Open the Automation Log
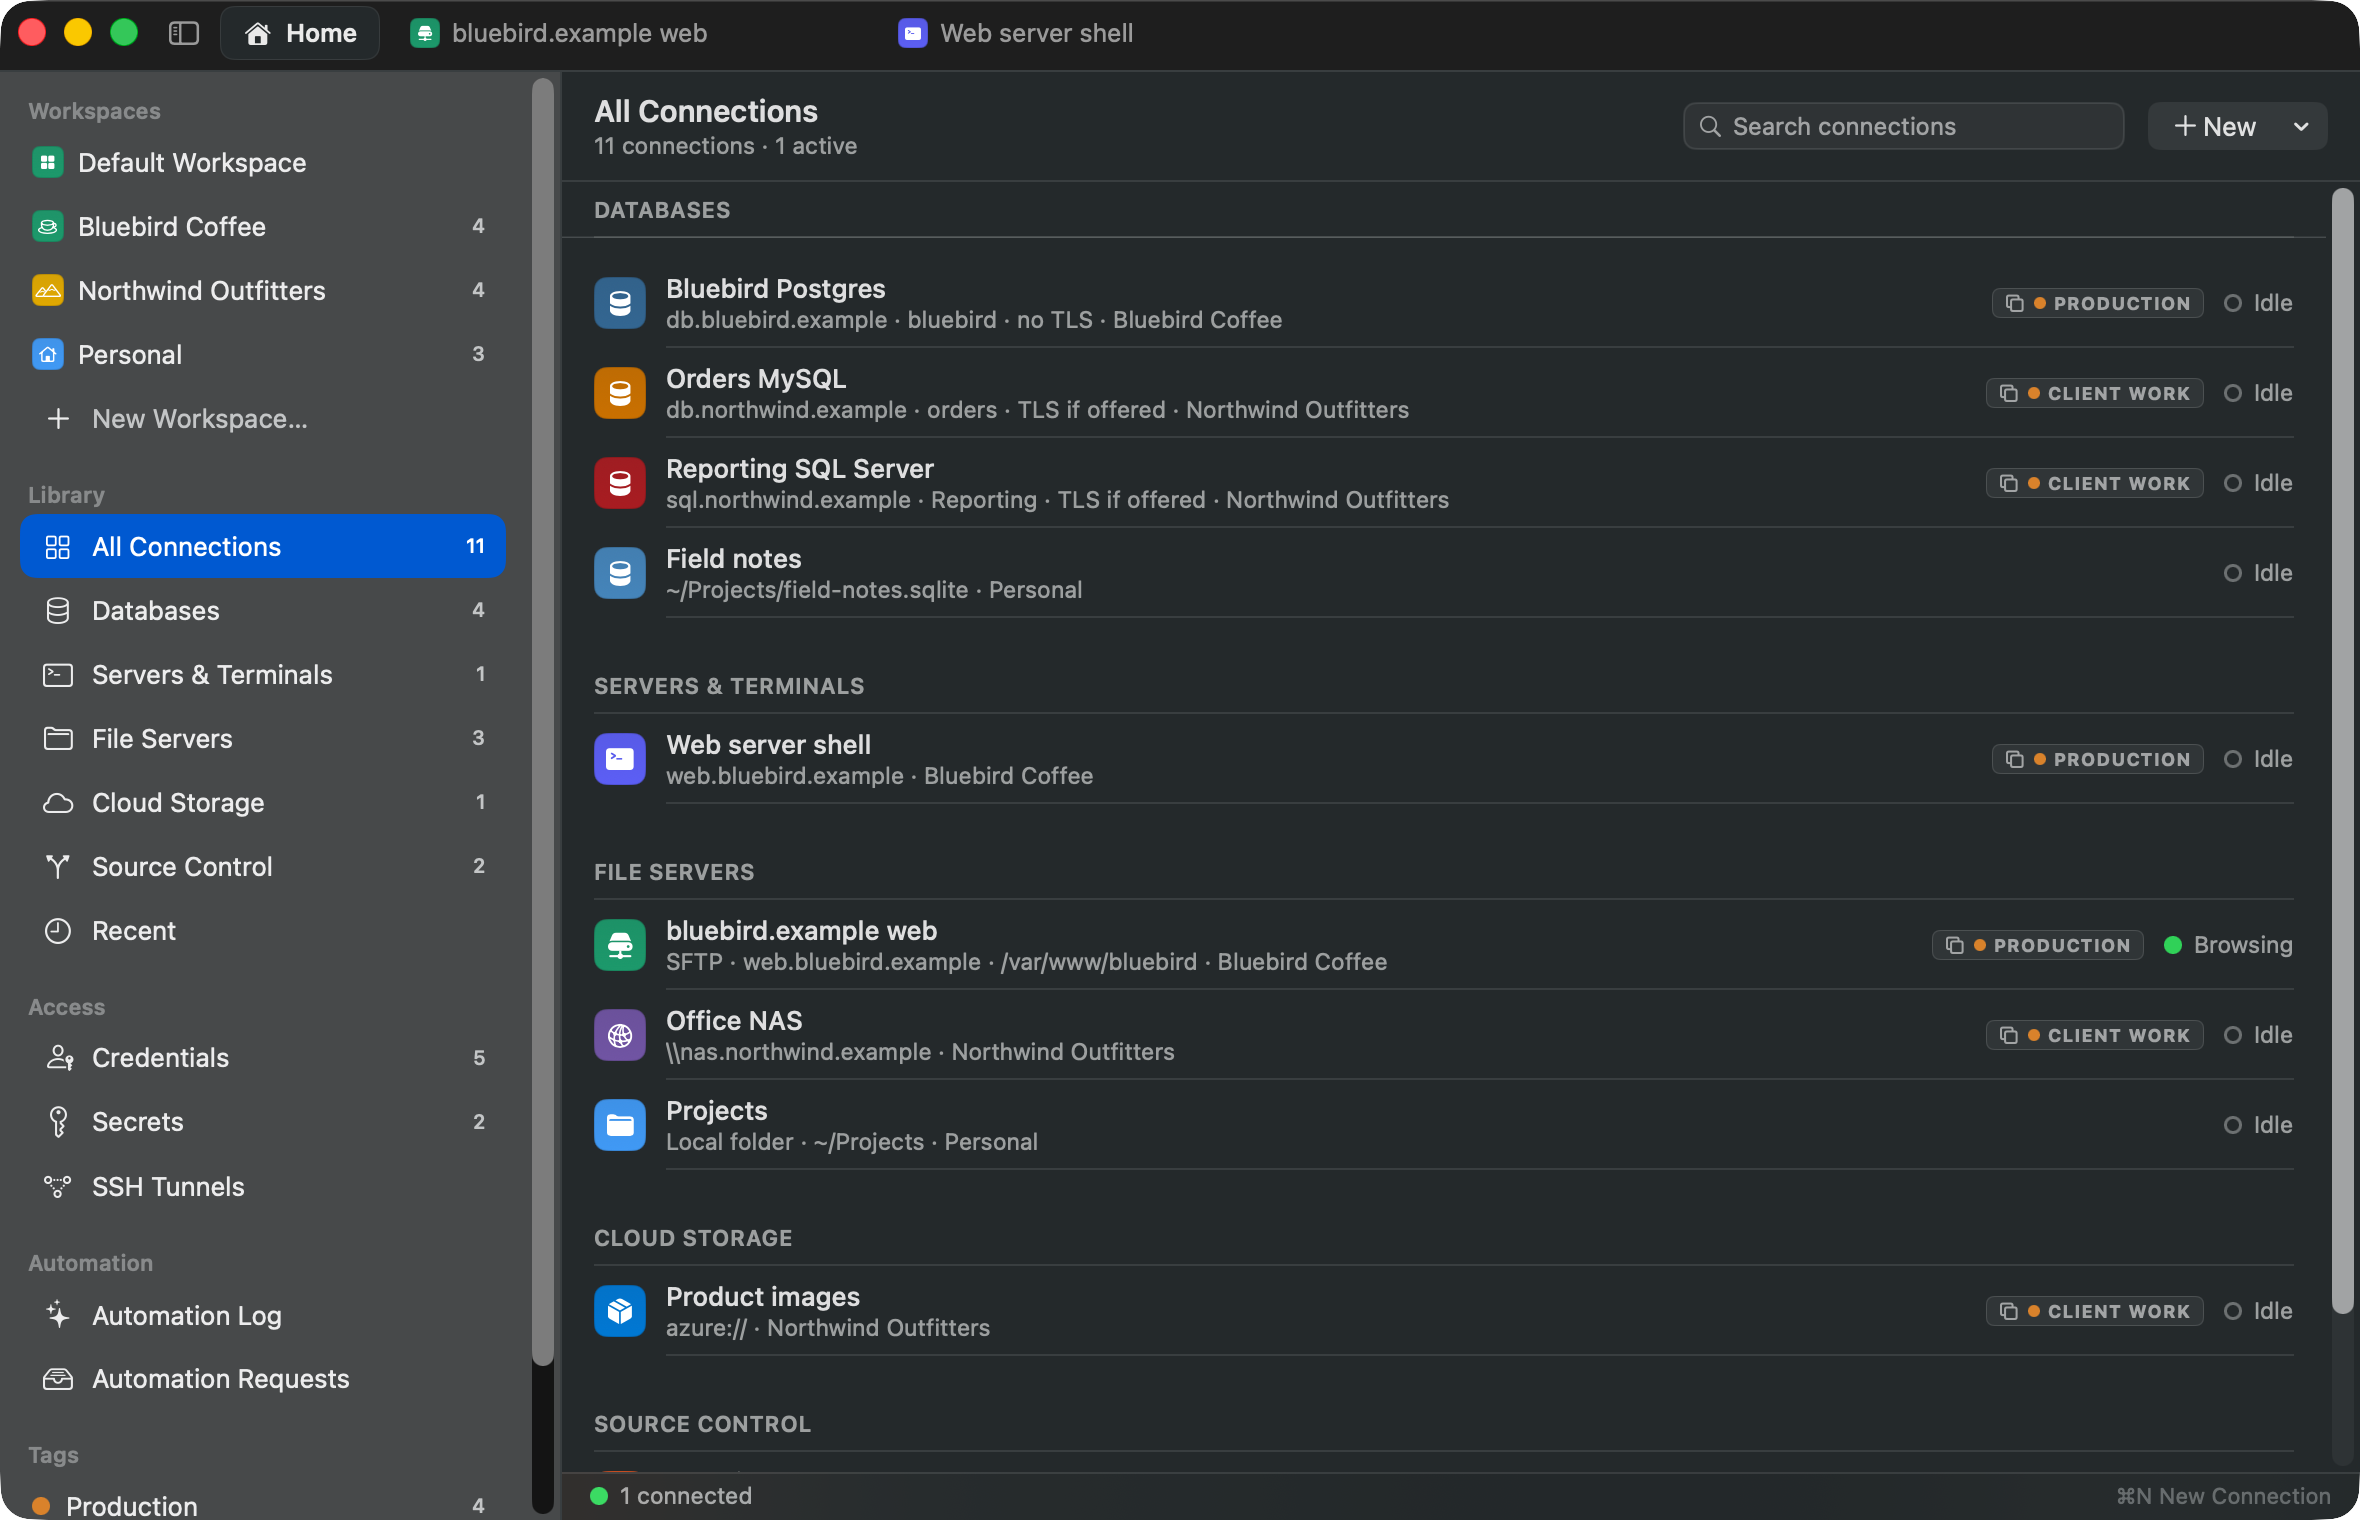 tap(263, 1314)
